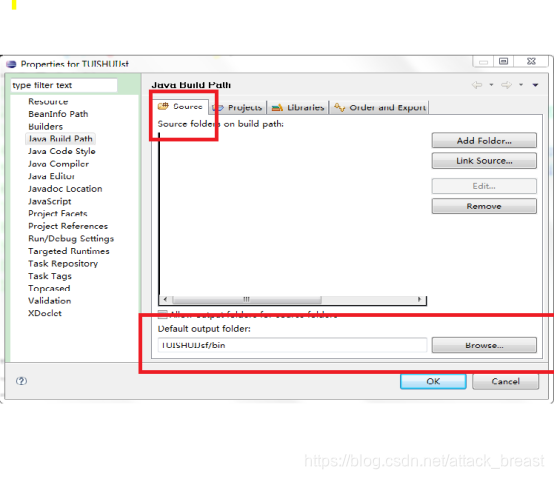Select Builders in the properties tree

(46, 126)
